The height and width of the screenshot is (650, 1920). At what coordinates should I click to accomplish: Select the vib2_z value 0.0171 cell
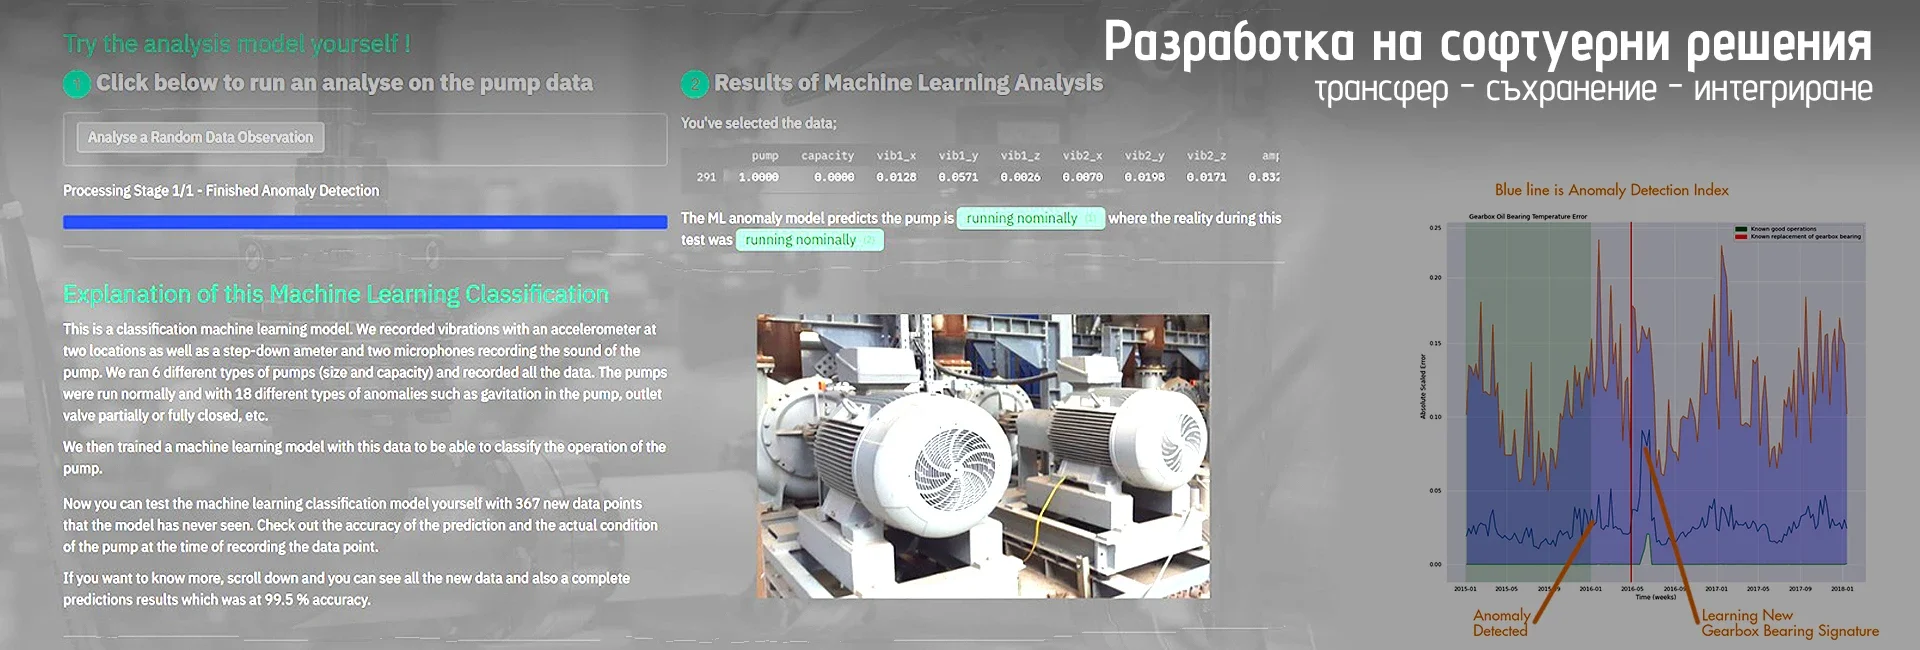tap(1206, 177)
